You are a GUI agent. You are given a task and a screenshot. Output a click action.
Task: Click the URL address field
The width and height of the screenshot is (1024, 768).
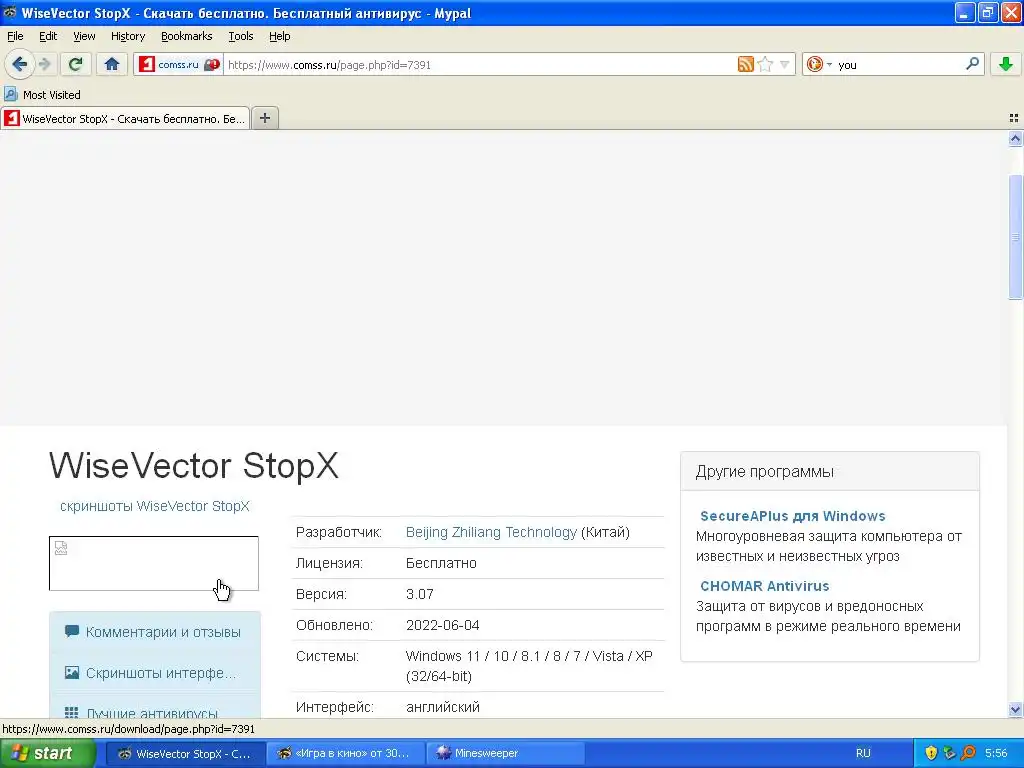[480, 65]
